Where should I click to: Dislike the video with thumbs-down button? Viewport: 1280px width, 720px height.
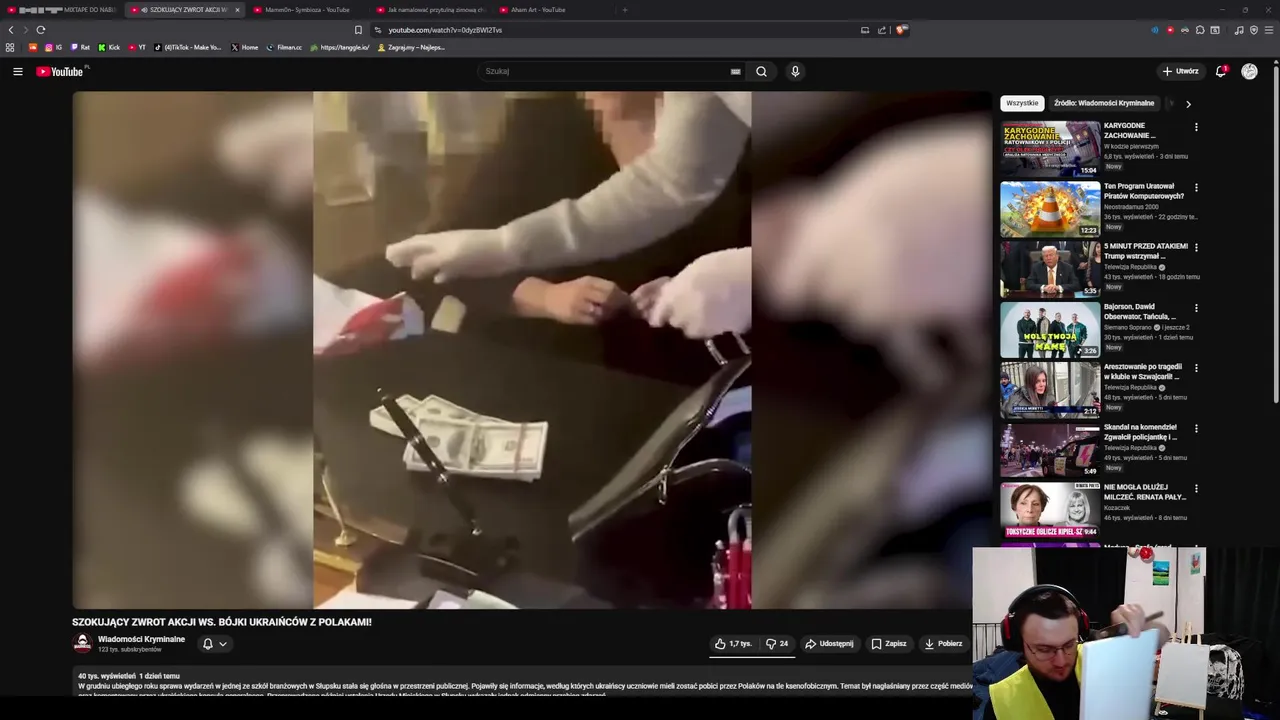pyautogui.click(x=777, y=644)
